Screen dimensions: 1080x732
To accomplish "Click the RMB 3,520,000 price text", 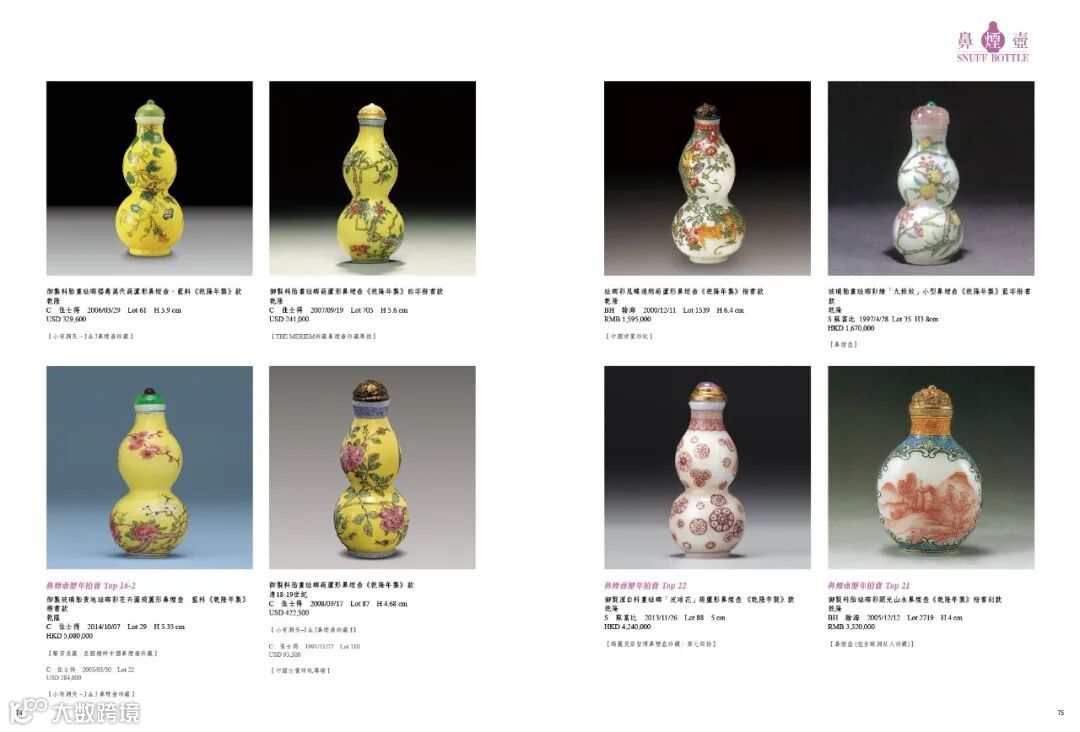I will 851,627.
